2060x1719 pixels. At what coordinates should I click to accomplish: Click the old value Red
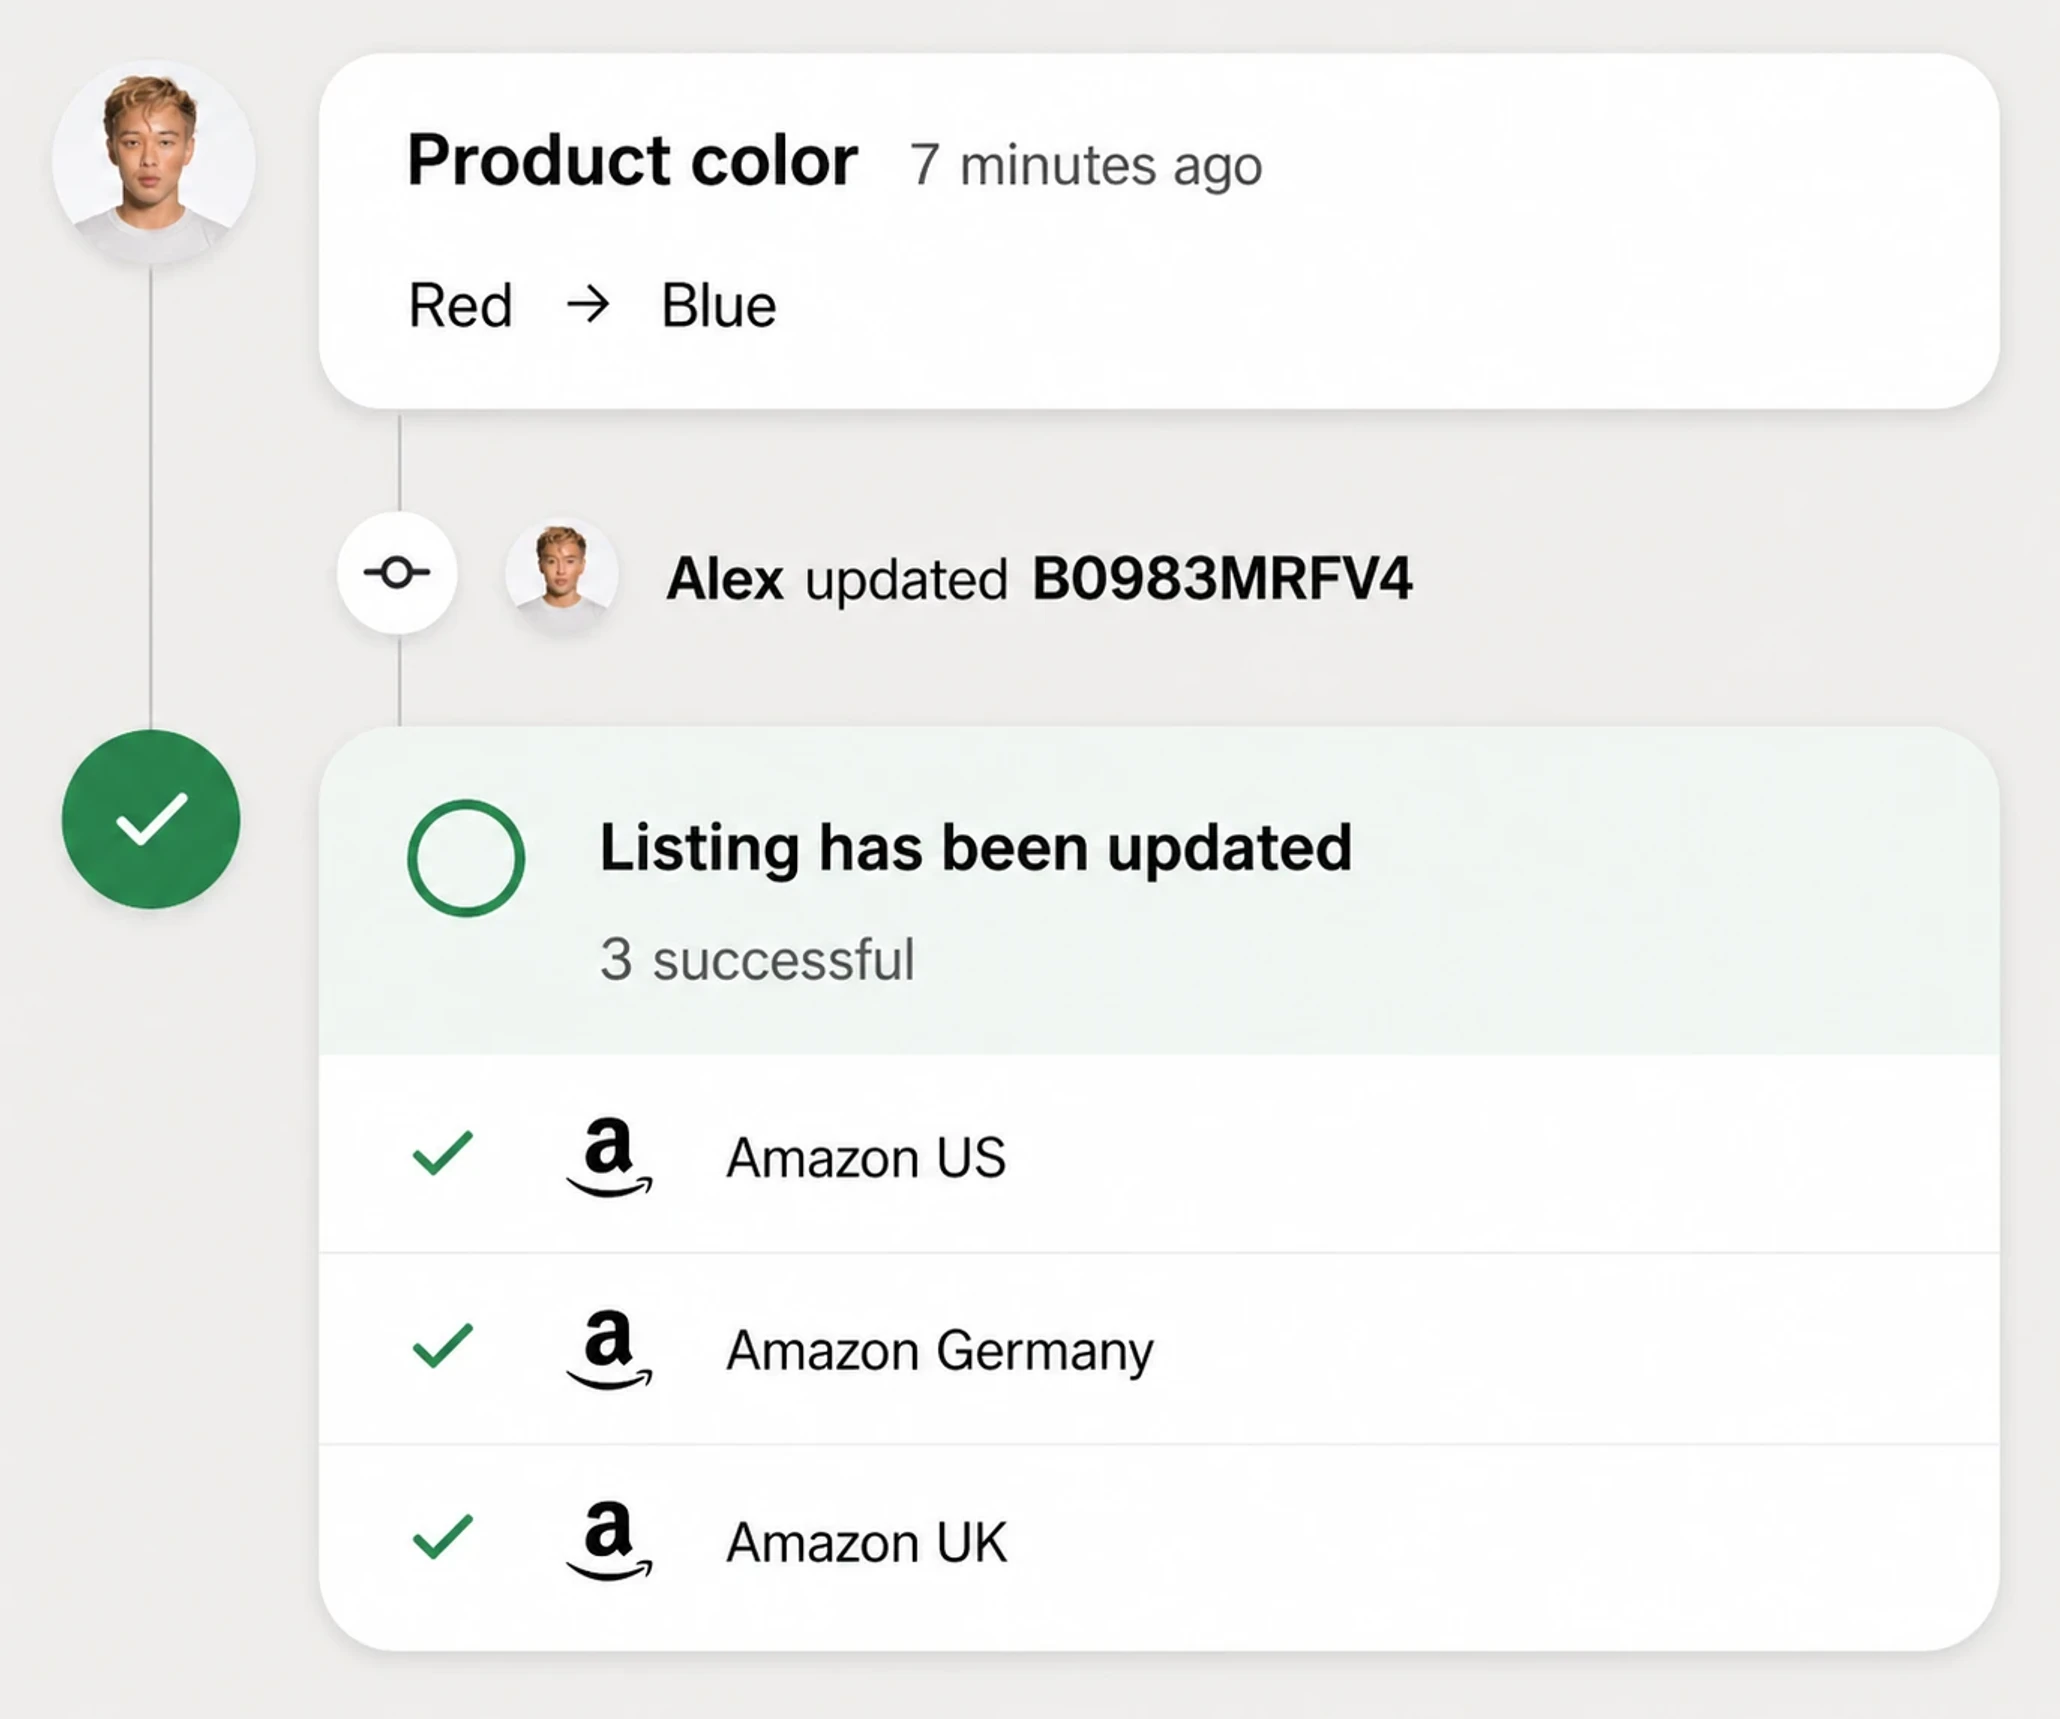pyautogui.click(x=460, y=305)
